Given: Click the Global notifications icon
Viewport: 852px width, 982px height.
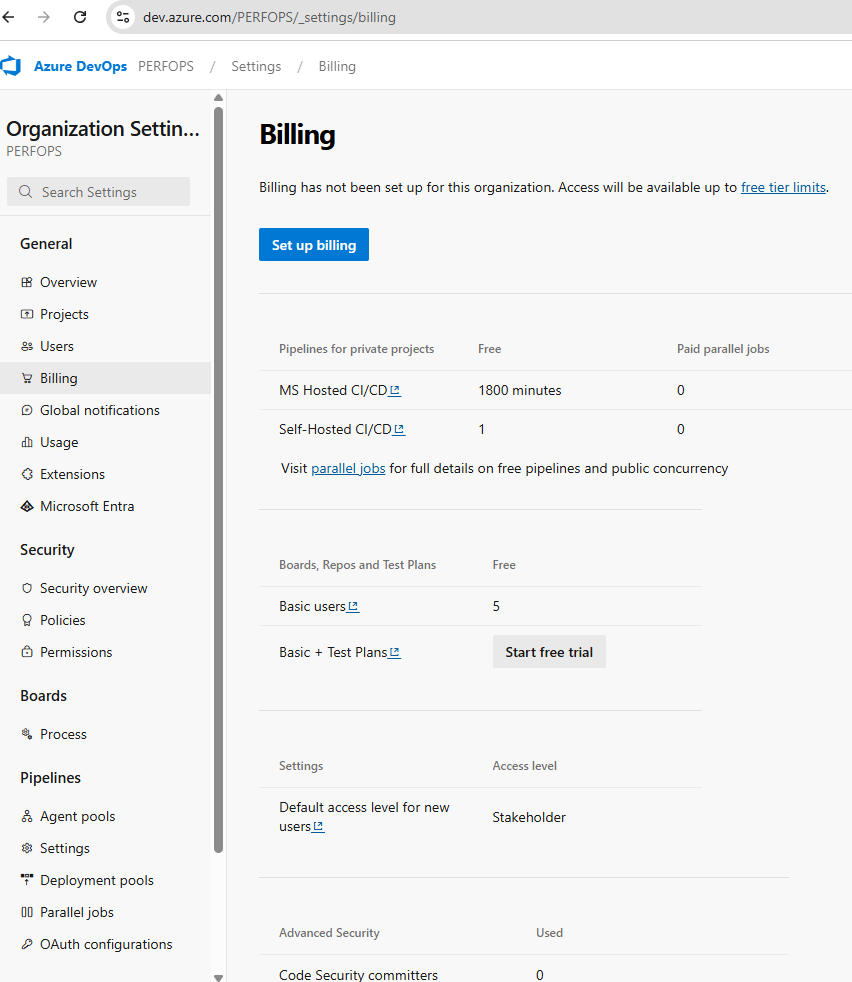Looking at the screenshot, I should [26, 410].
